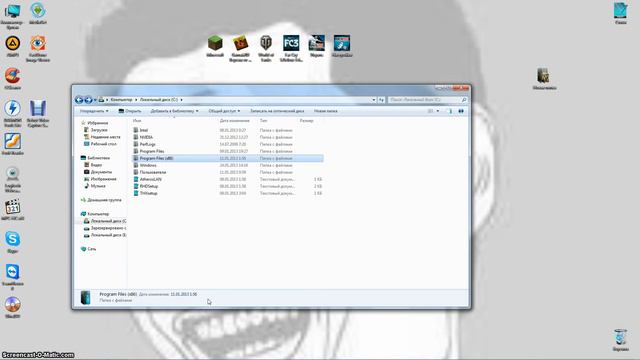Select the Program Files folder
640x360 pixels.
click(x=228, y=151)
